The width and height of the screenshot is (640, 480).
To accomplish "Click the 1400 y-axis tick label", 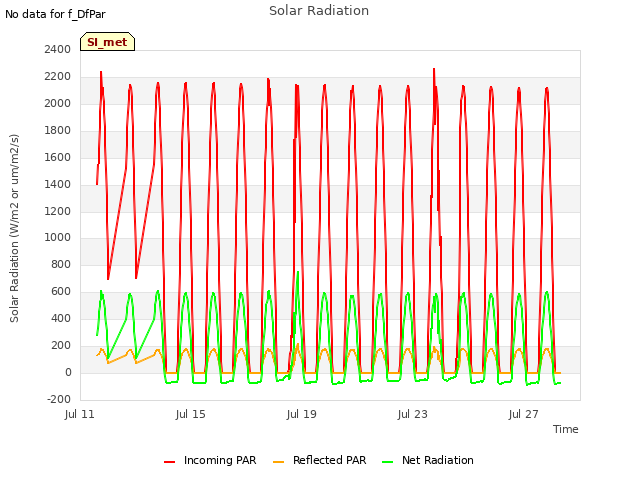I will point(58,184).
